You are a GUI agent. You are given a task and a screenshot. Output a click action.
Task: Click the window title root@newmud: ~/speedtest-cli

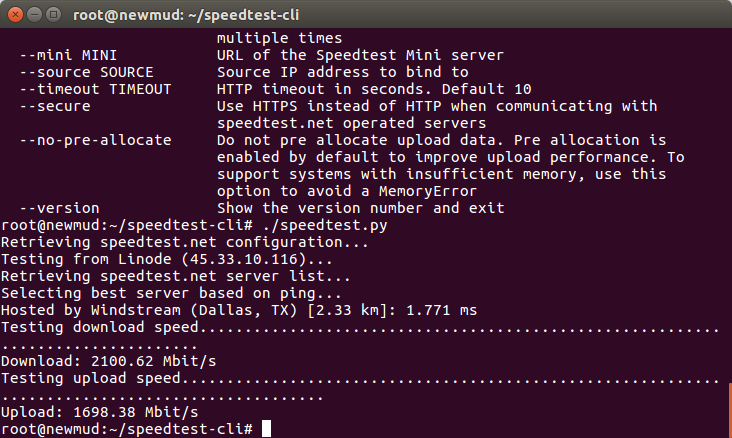click(186, 15)
